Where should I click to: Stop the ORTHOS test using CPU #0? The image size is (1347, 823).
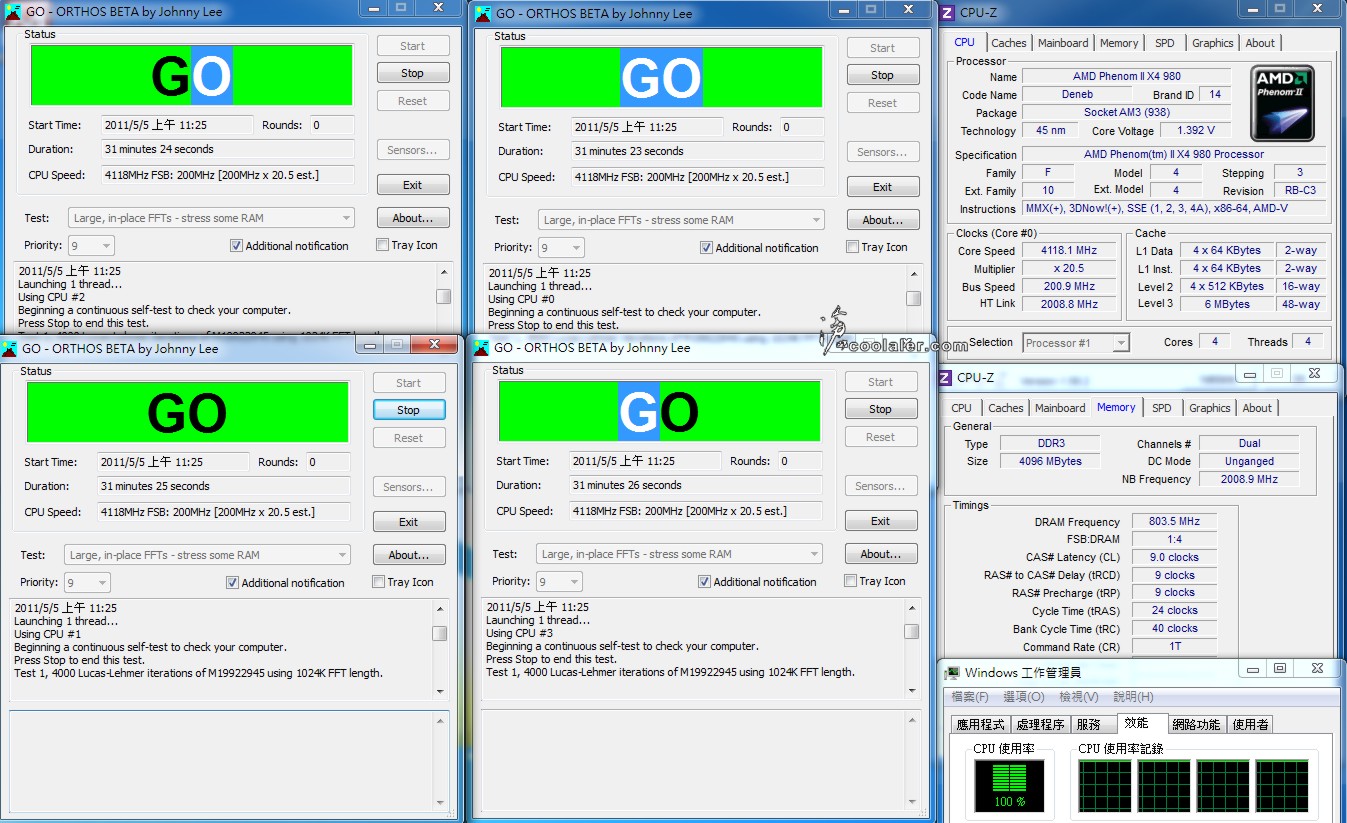pos(883,75)
